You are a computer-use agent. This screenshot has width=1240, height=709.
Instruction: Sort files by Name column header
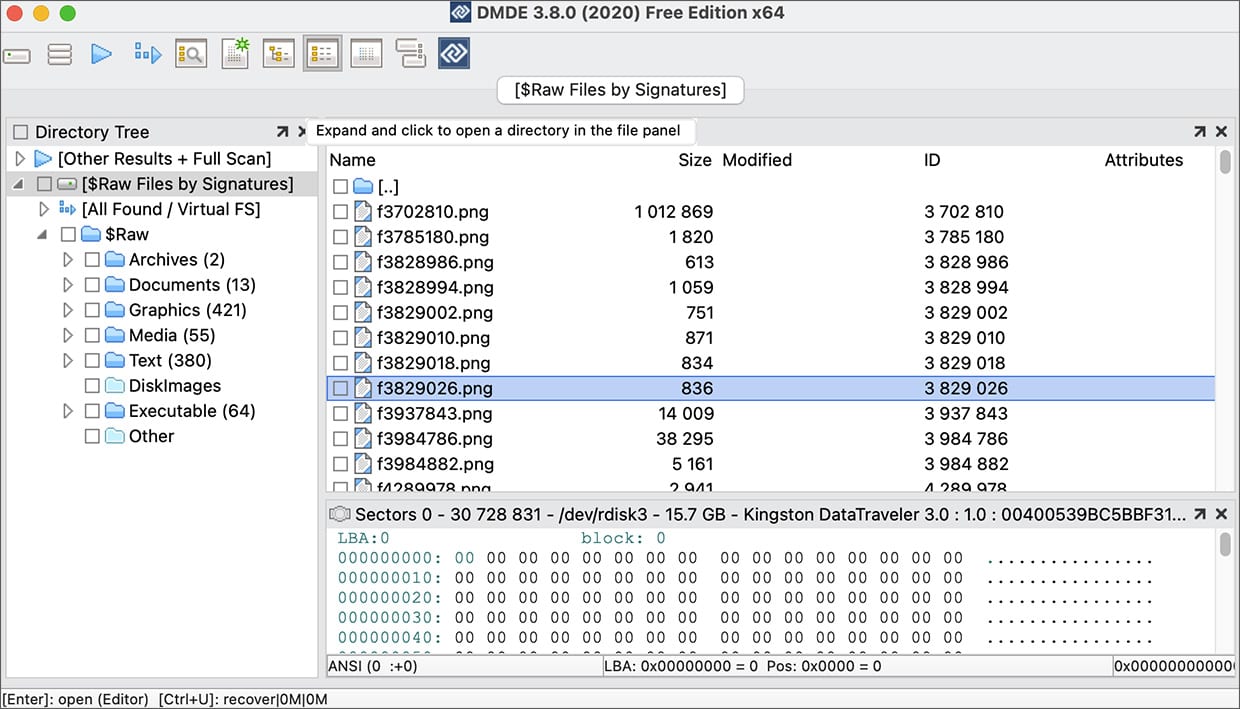point(353,160)
